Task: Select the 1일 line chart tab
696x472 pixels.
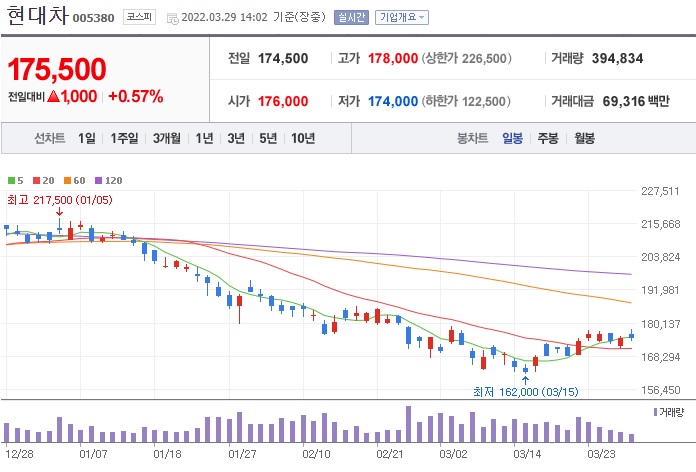Action: pos(87,138)
